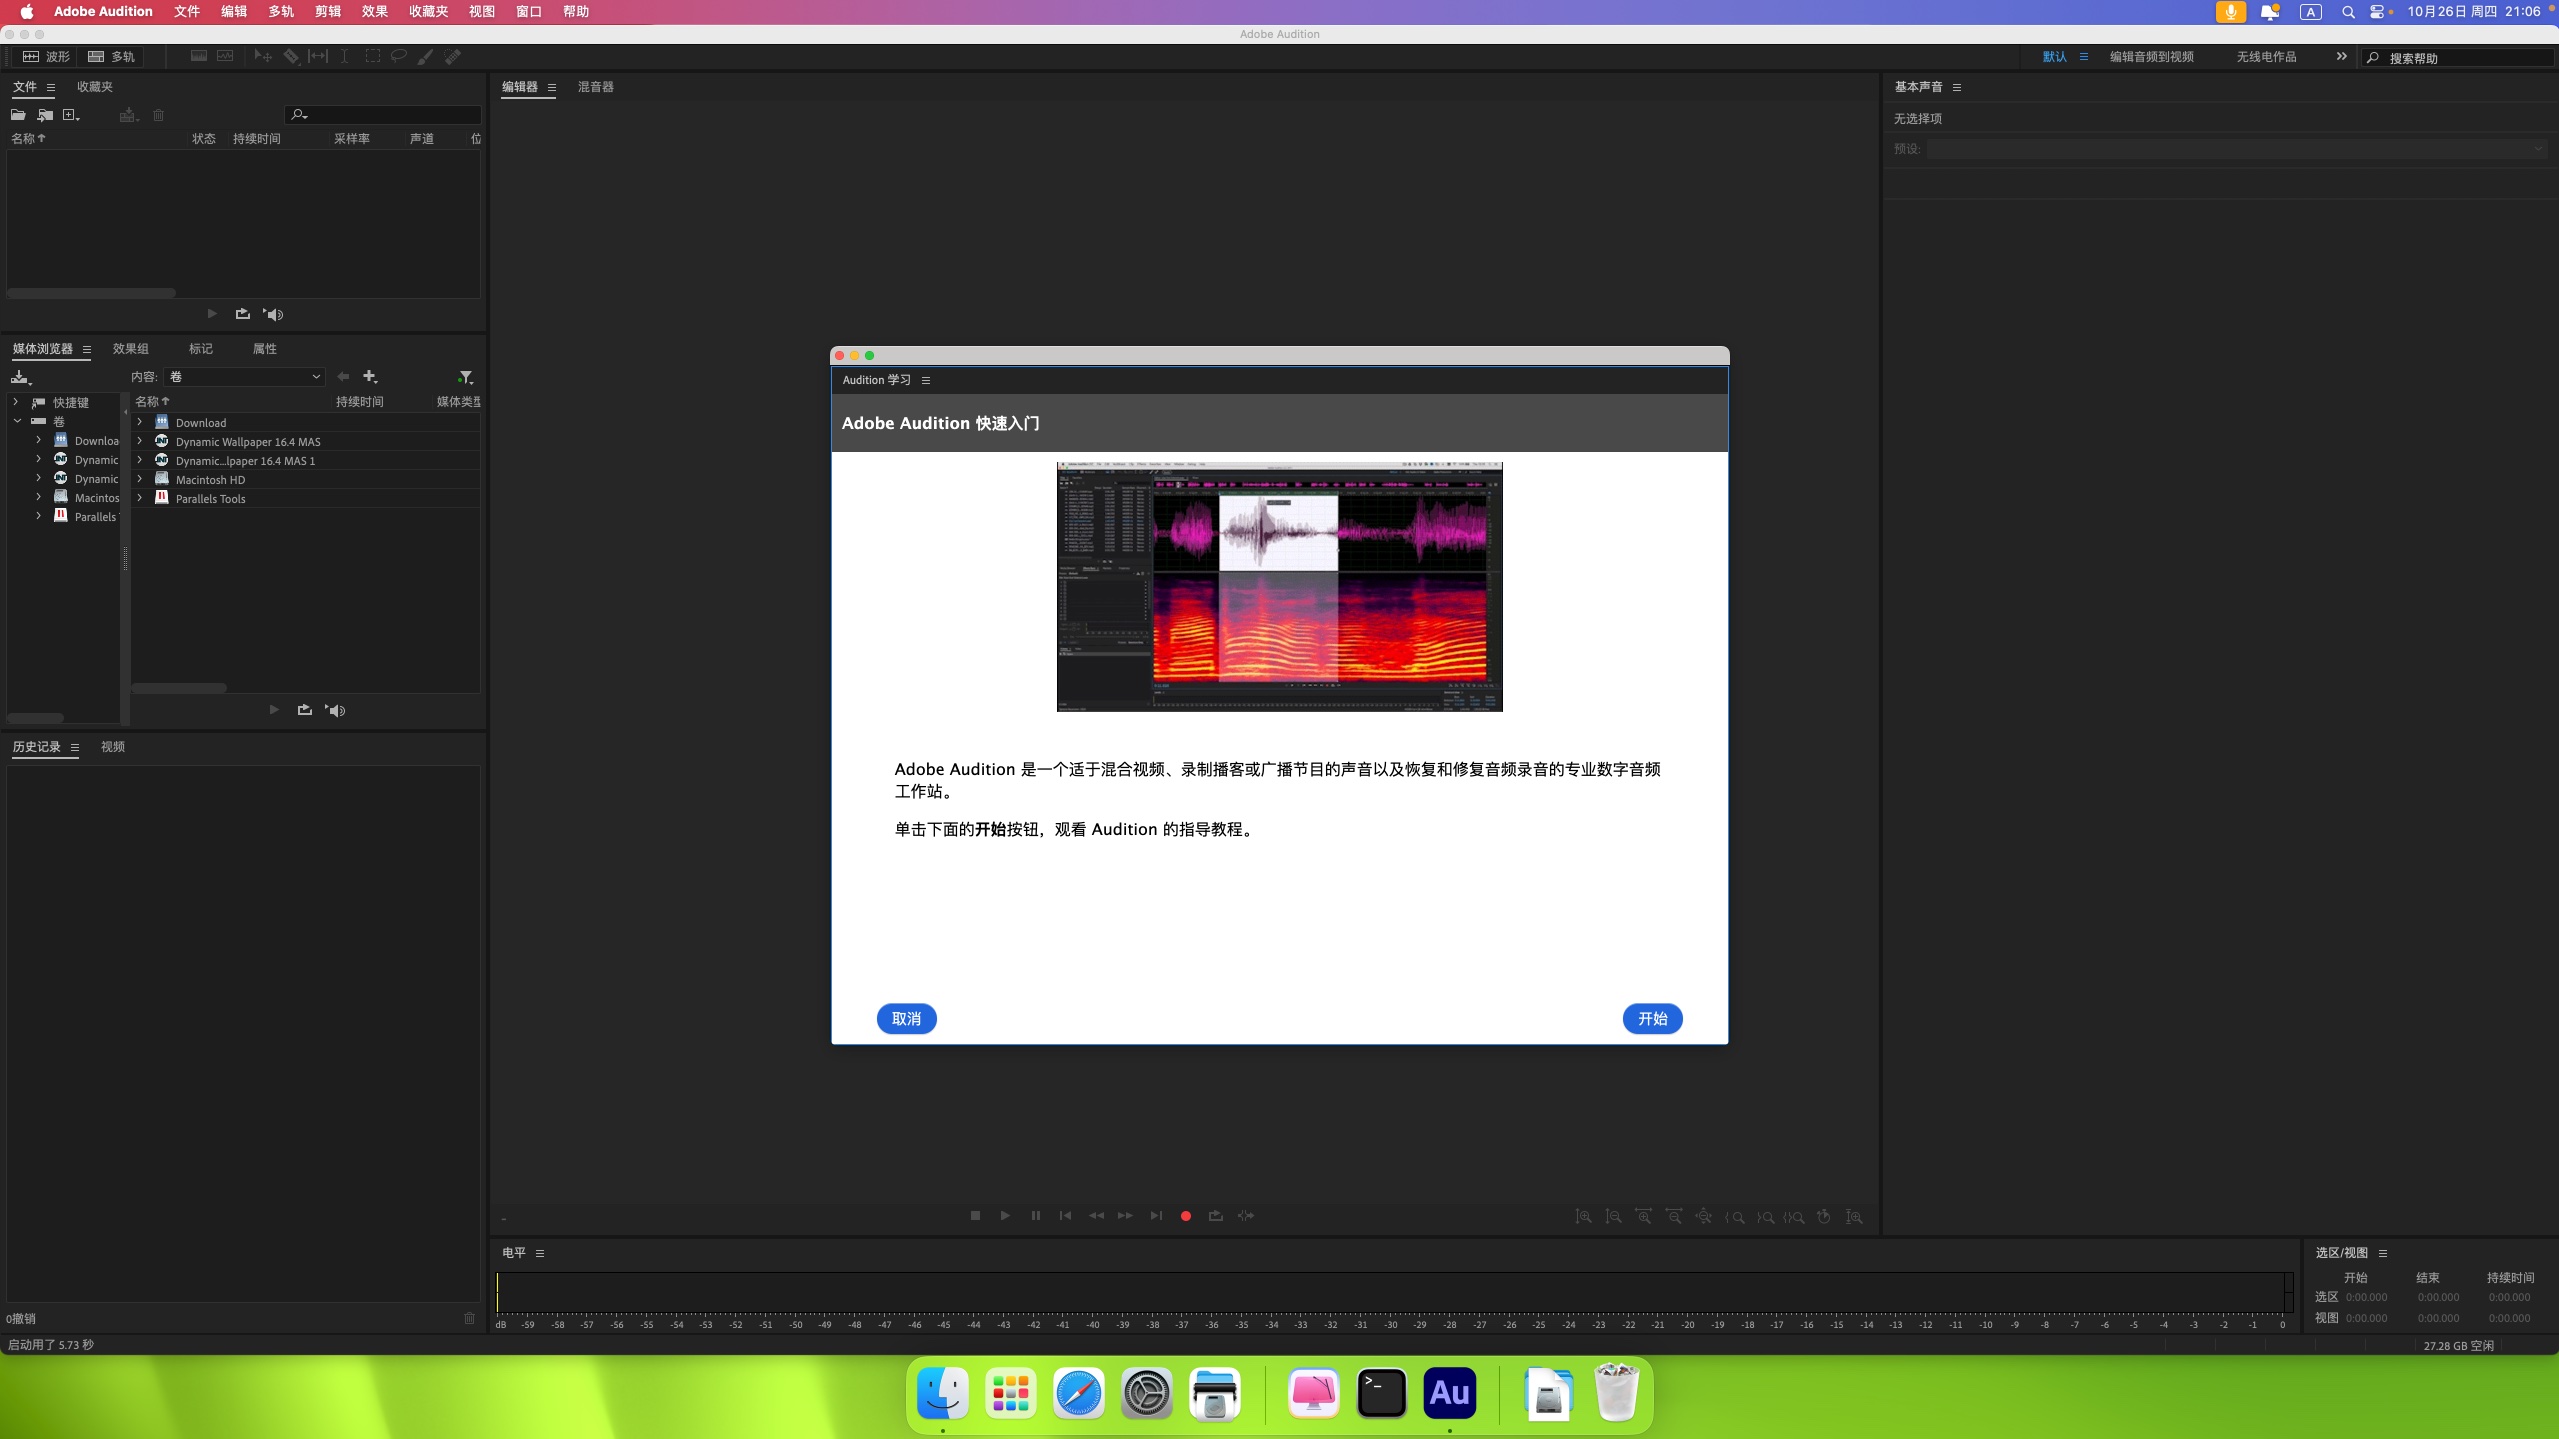Click the transport Stop button

point(975,1216)
